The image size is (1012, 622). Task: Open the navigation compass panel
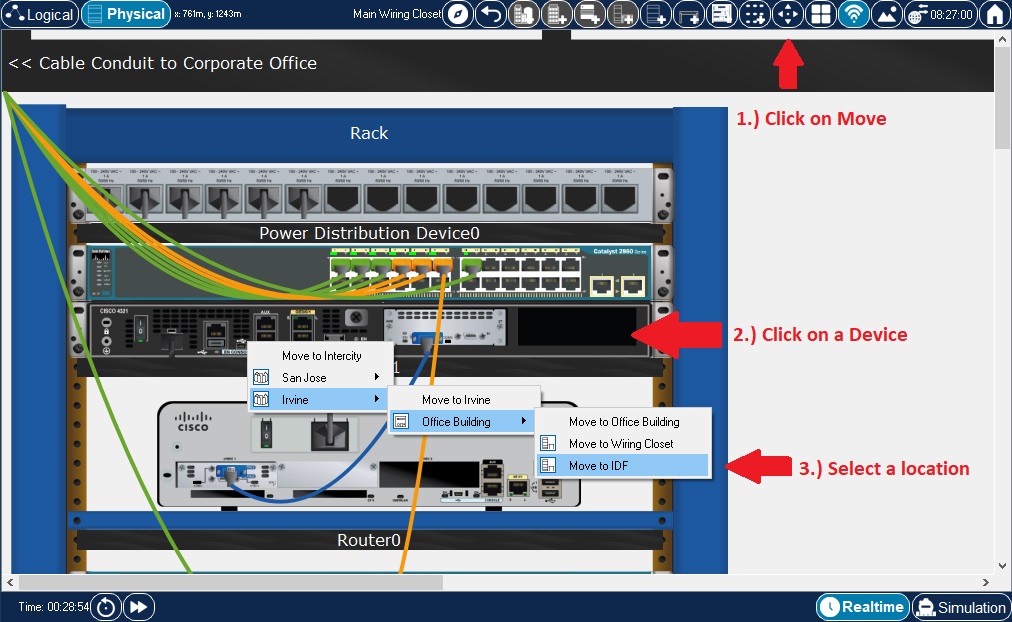click(457, 14)
